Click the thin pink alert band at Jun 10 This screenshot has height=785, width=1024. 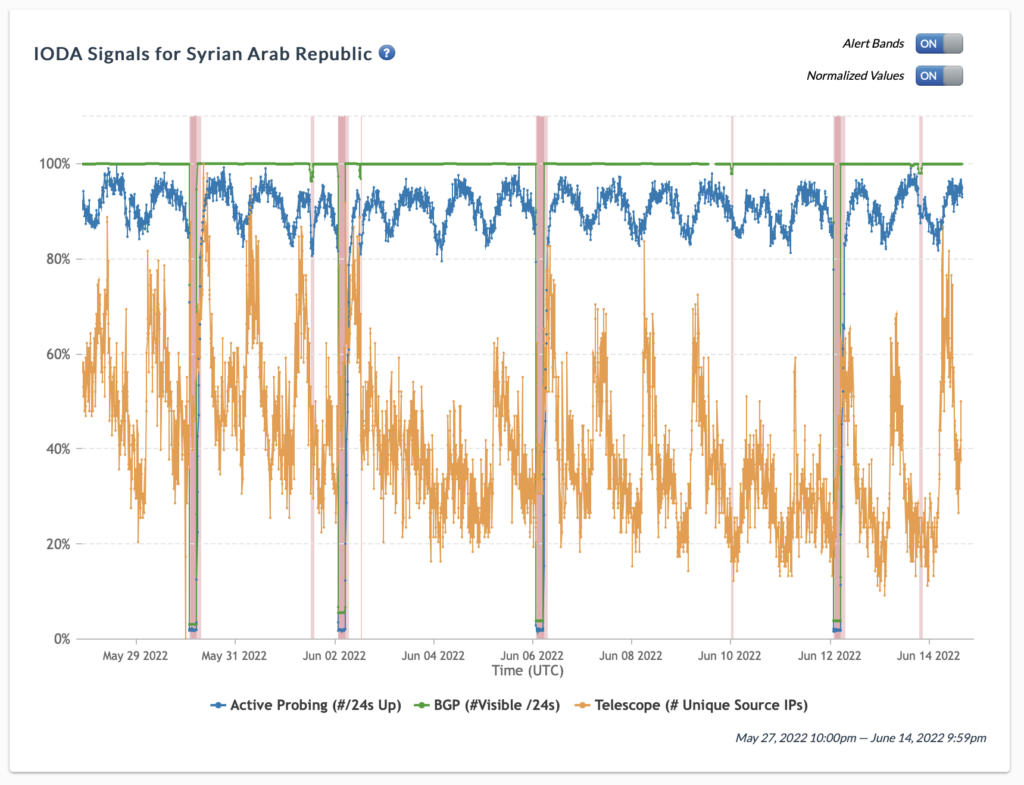[731, 380]
